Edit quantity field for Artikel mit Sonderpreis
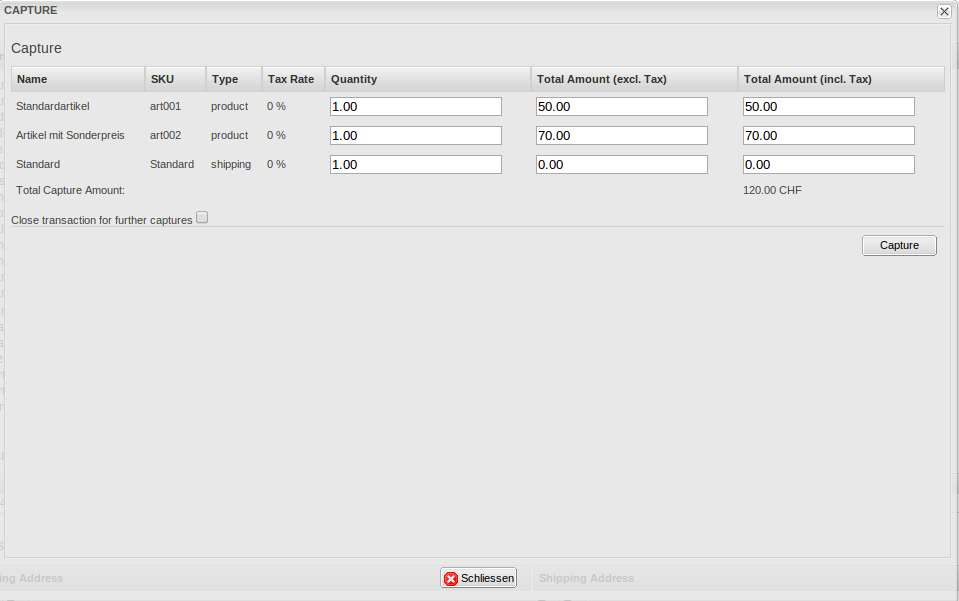 (415, 136)
